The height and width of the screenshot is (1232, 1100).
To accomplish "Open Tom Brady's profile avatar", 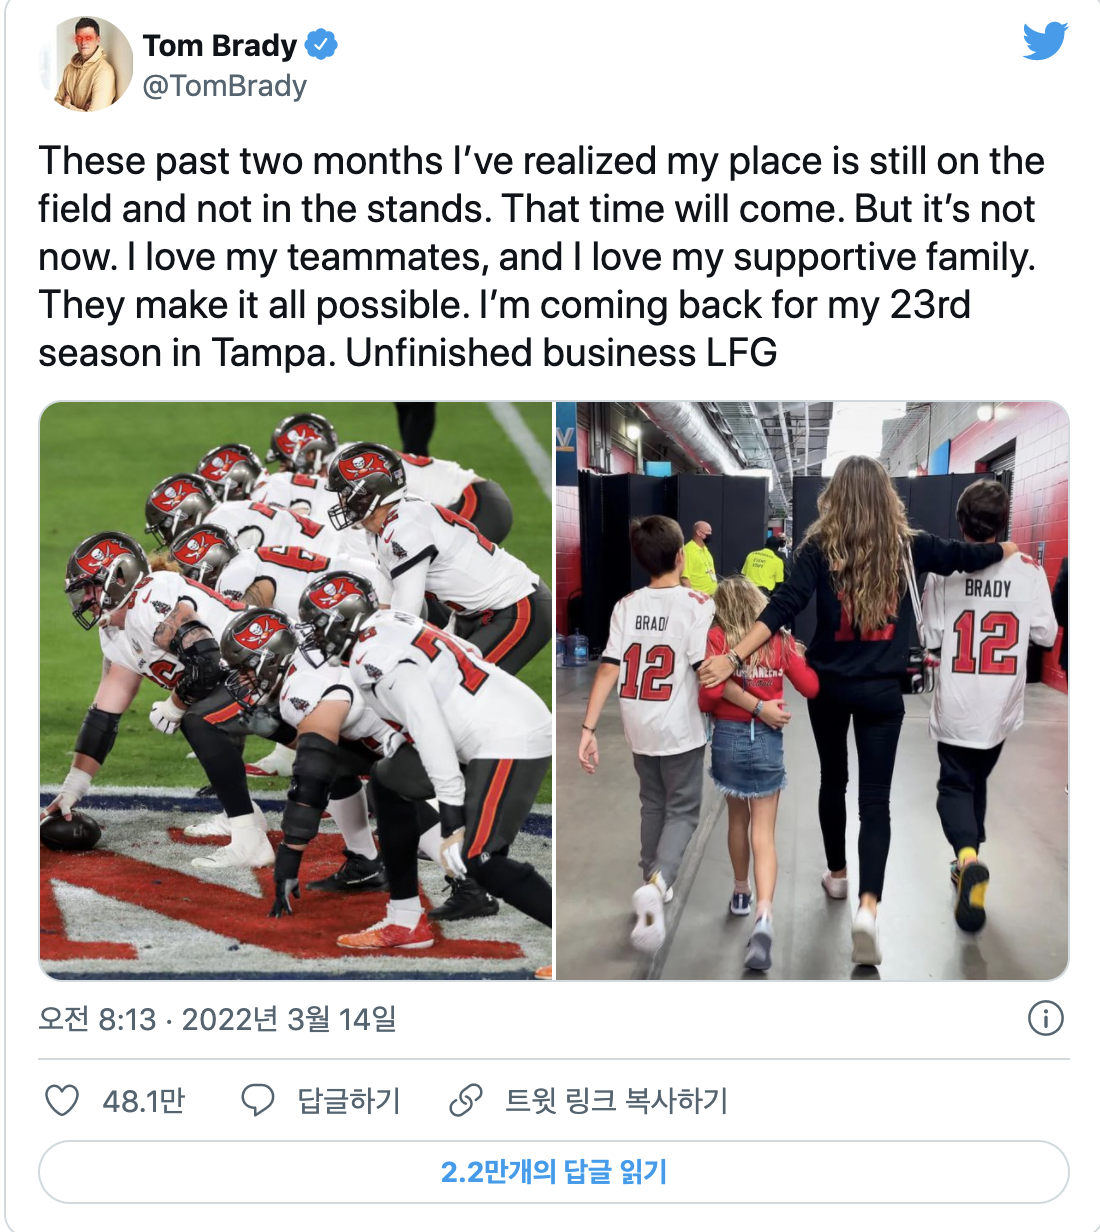I will coord(86,64).
